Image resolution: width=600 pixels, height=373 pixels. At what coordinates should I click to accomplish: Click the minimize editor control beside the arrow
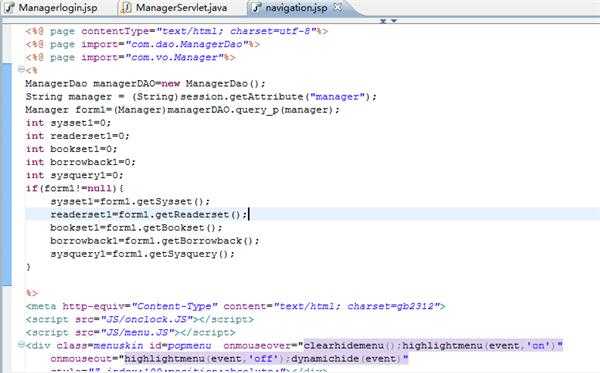383,21
